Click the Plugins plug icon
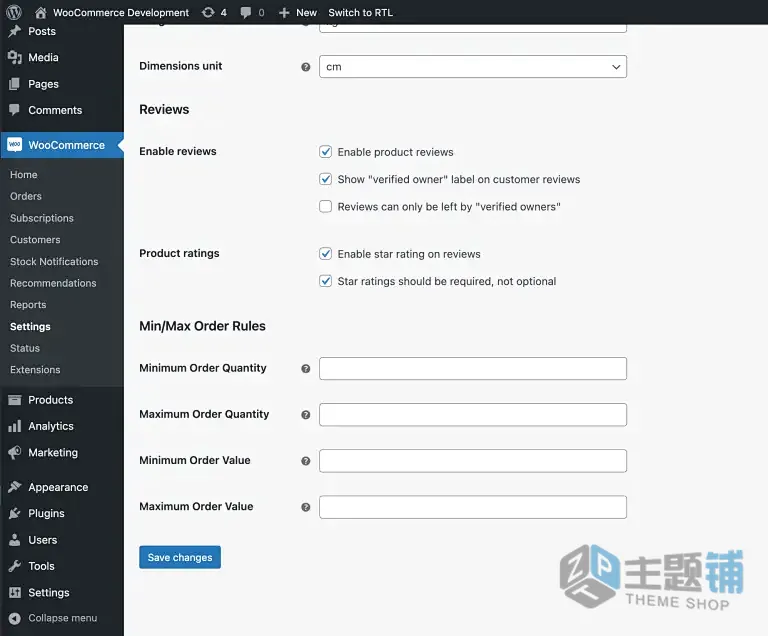Screen dimensions: 768x636 [15, 513]
